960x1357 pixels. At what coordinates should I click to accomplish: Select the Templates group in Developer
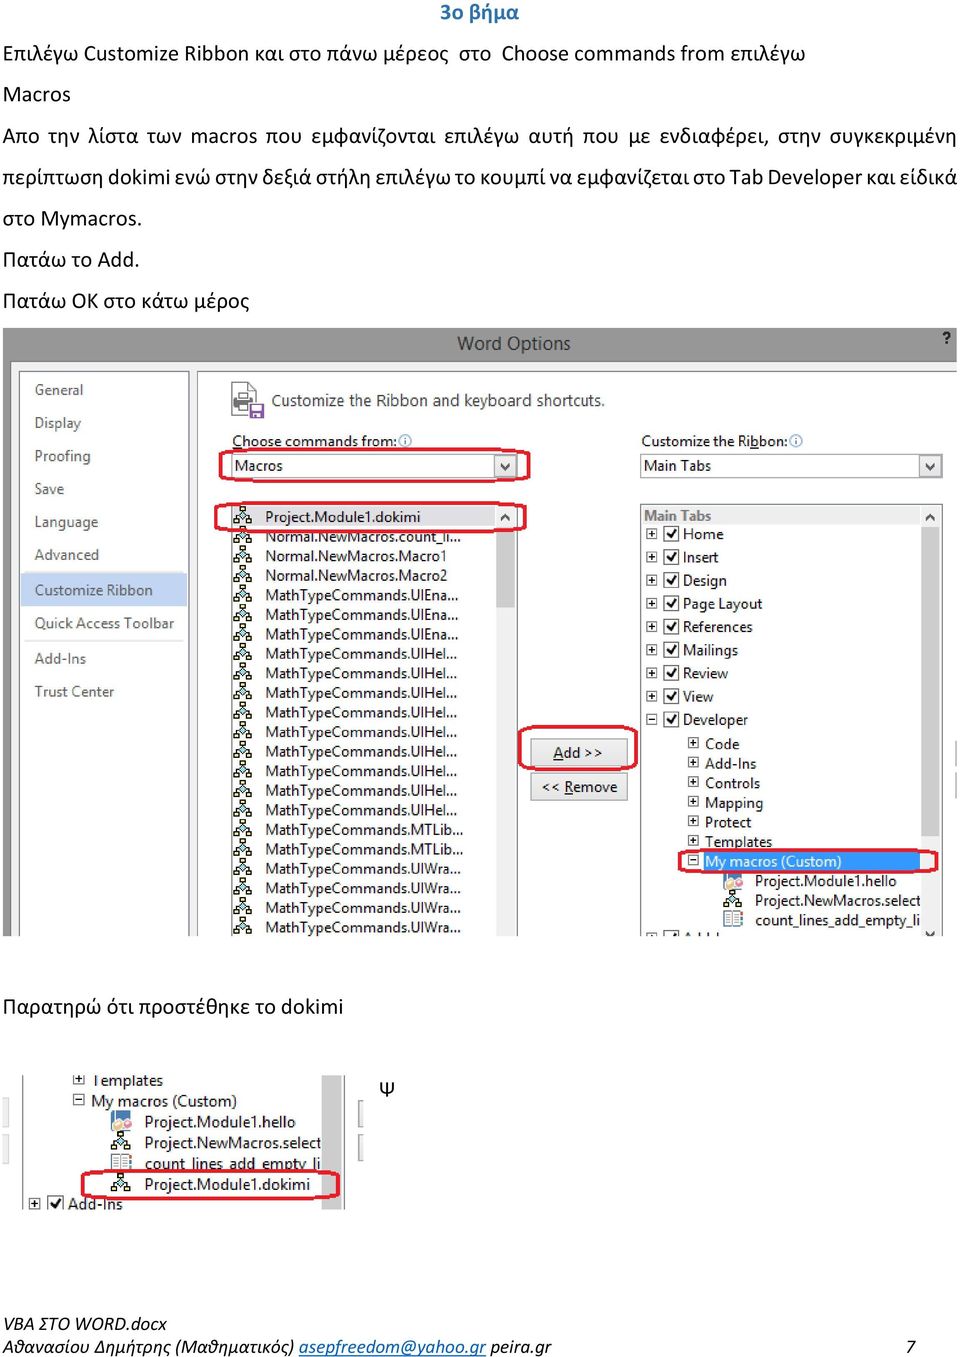(x=738, y=841)
